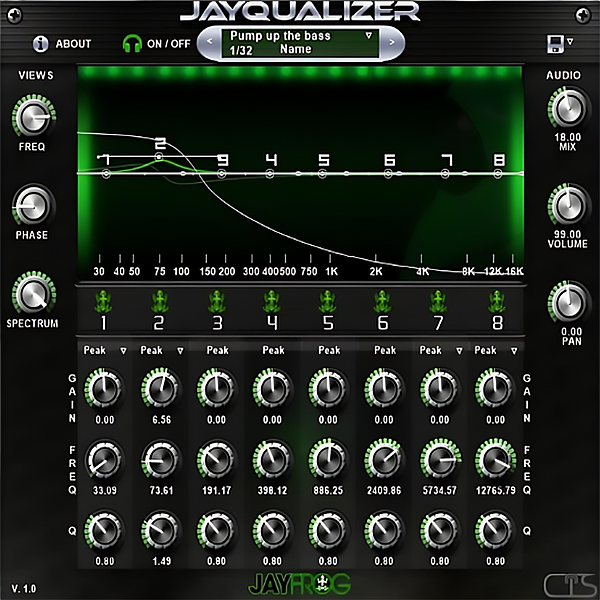600x600 pixels.
Task: Click band 6 frequency knob at 2409.86
Action: tap(383, 459)
